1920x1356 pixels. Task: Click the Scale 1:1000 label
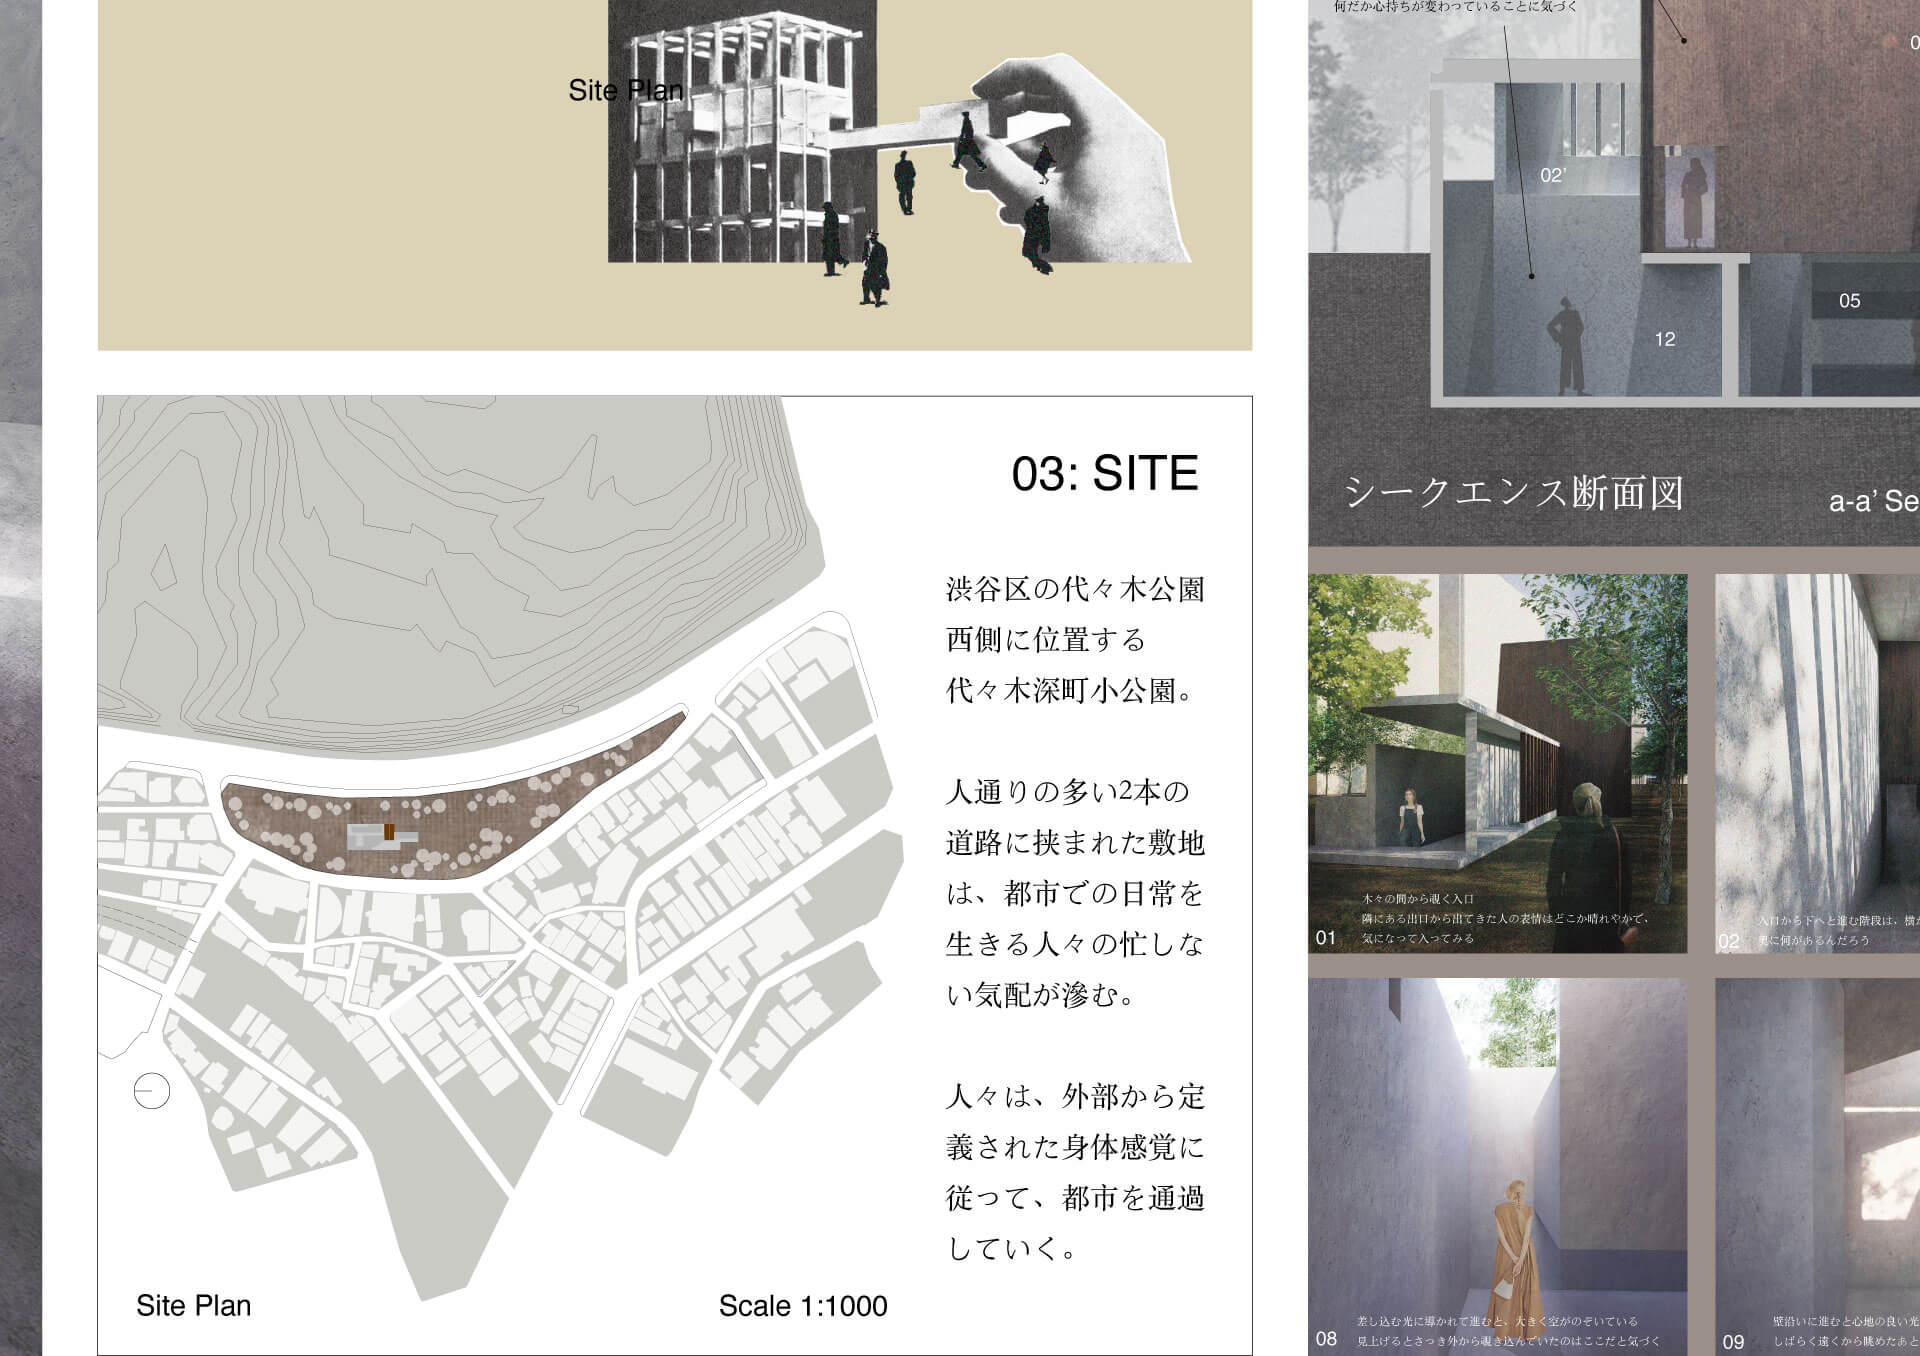(802, 1306)
